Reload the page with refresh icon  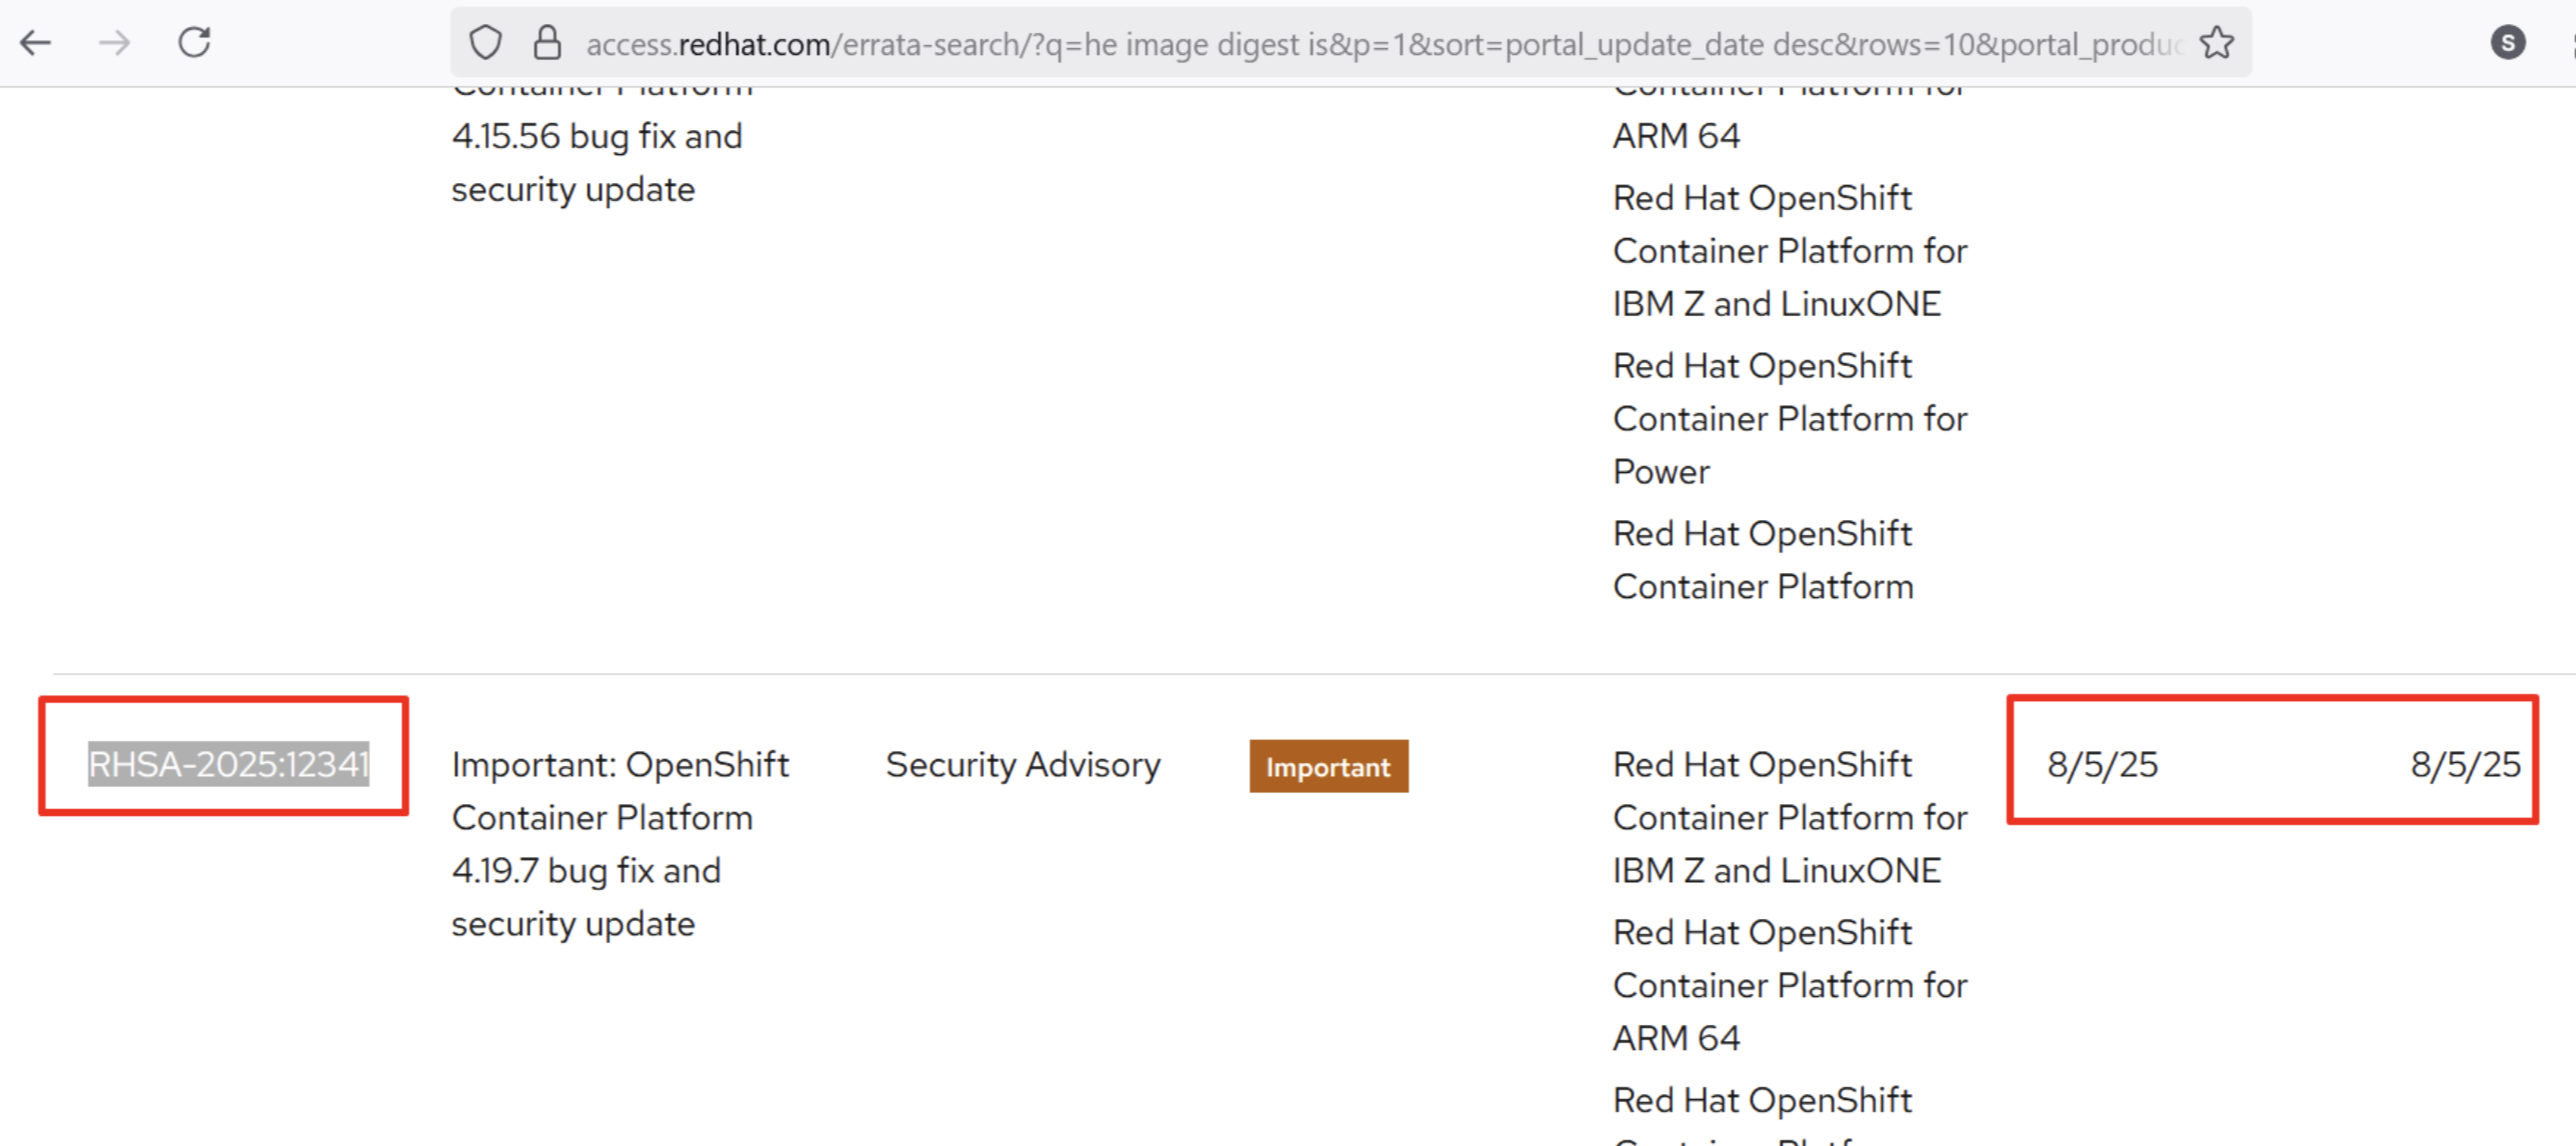point(194,43)
